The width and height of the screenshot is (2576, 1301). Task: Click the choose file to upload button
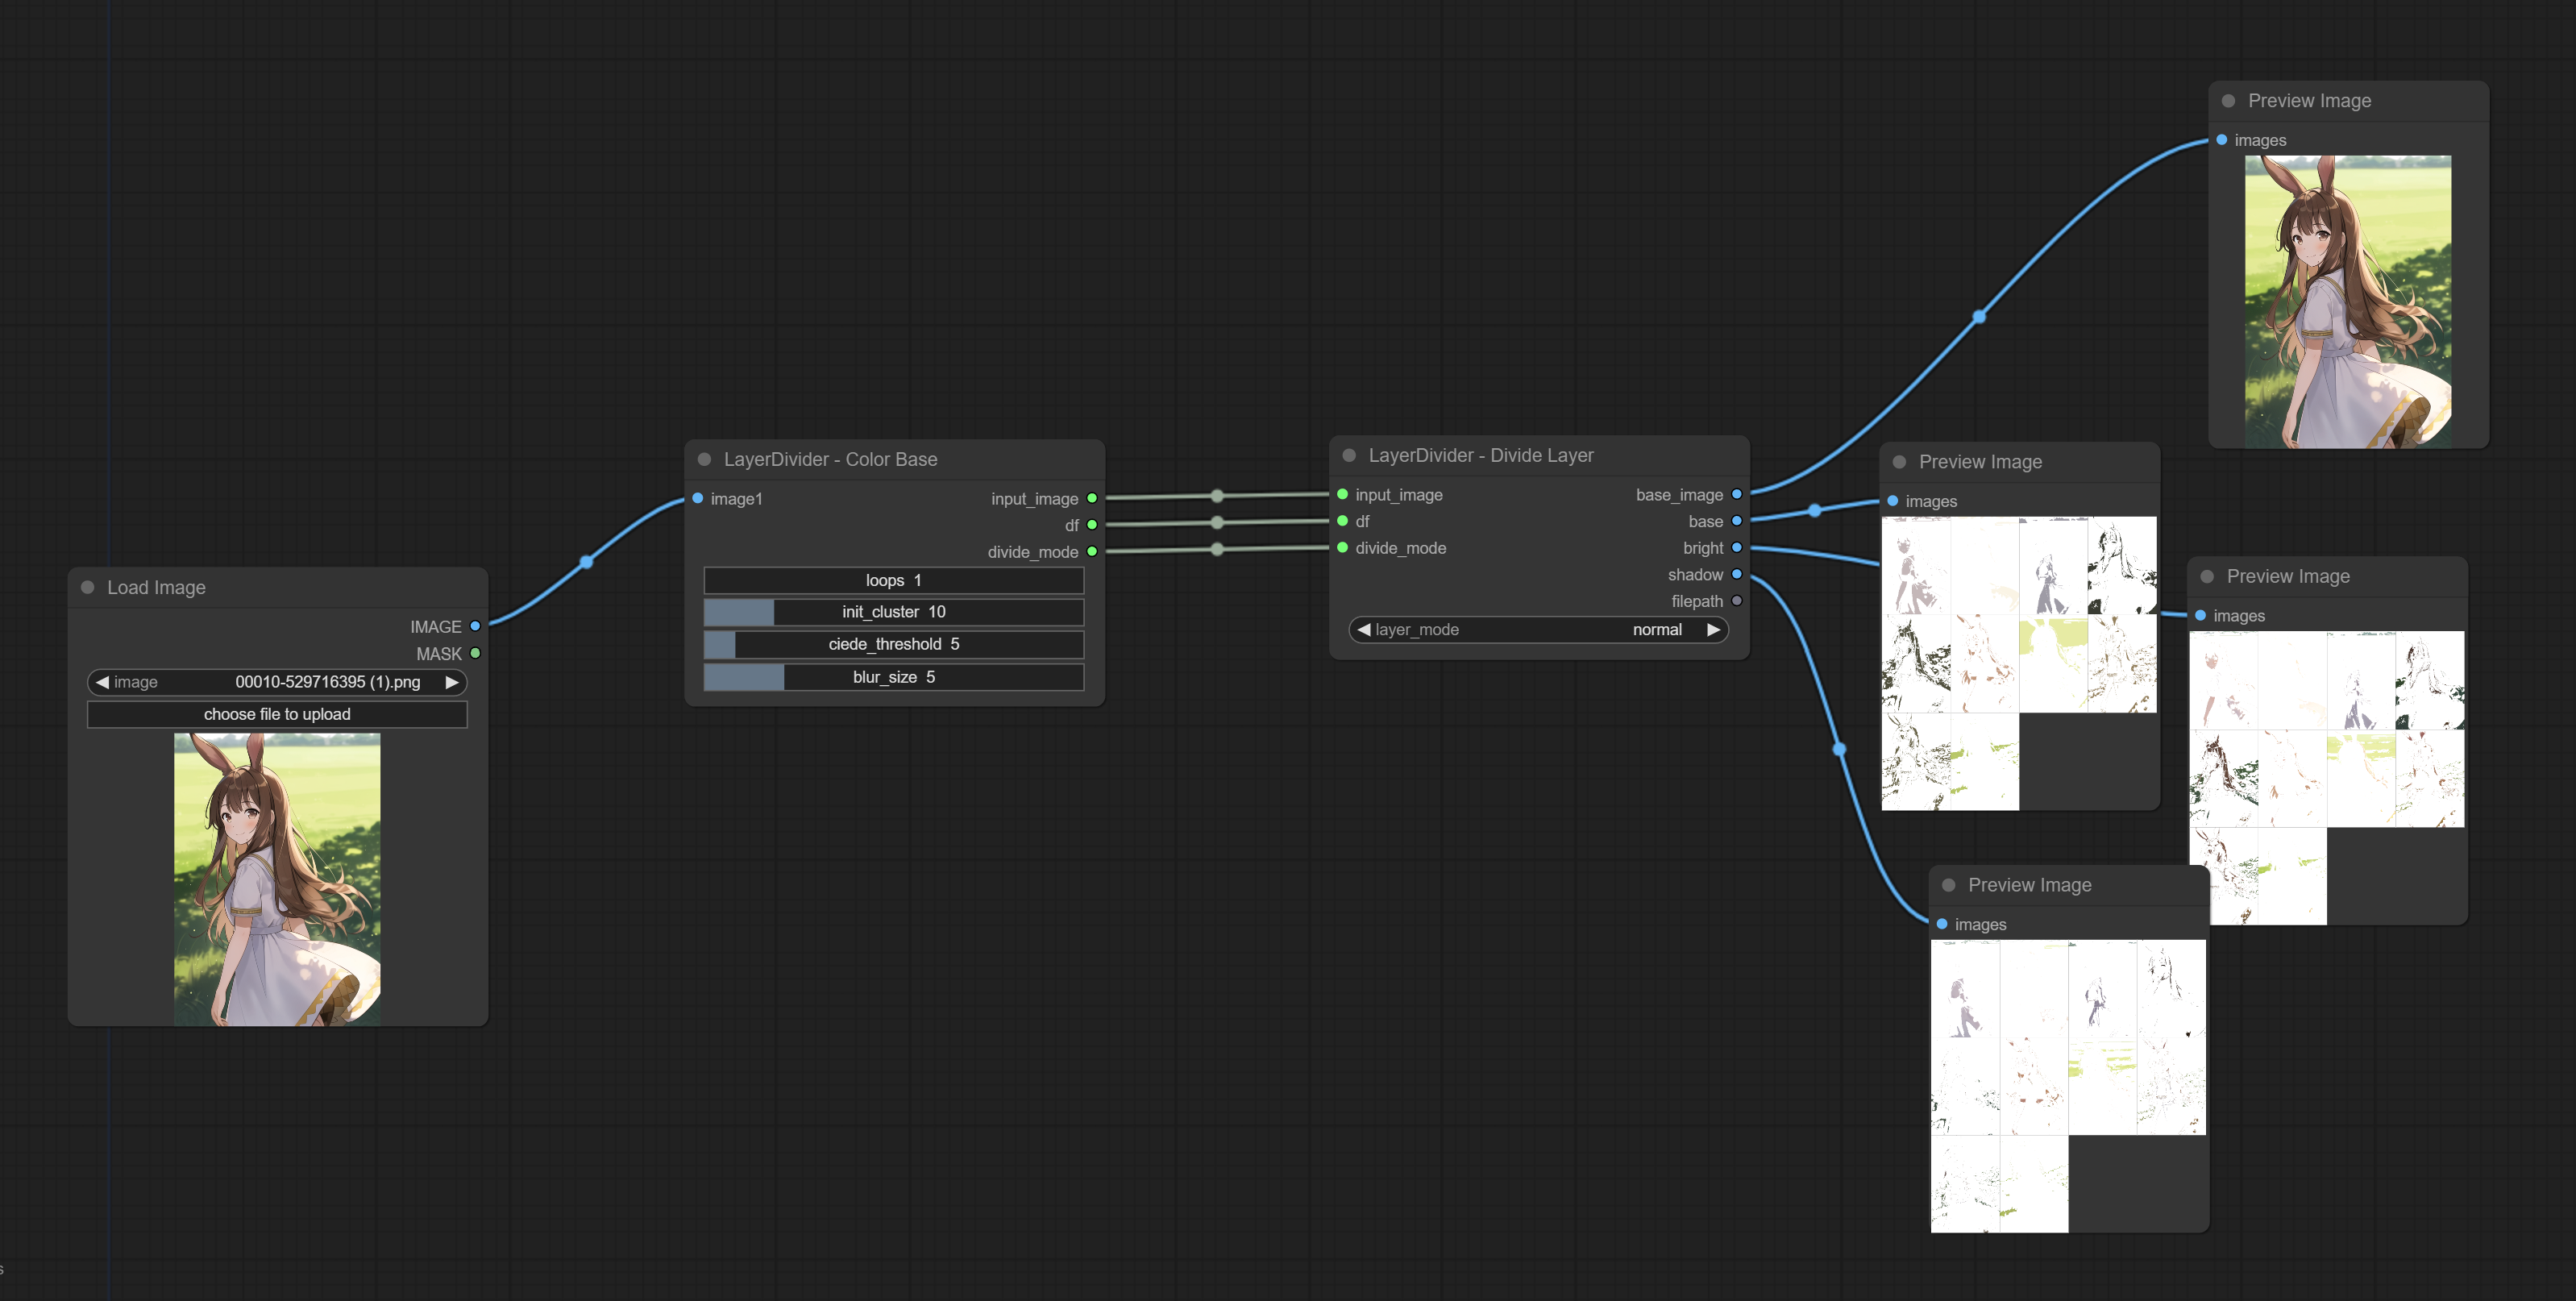[x=277, y=714]
